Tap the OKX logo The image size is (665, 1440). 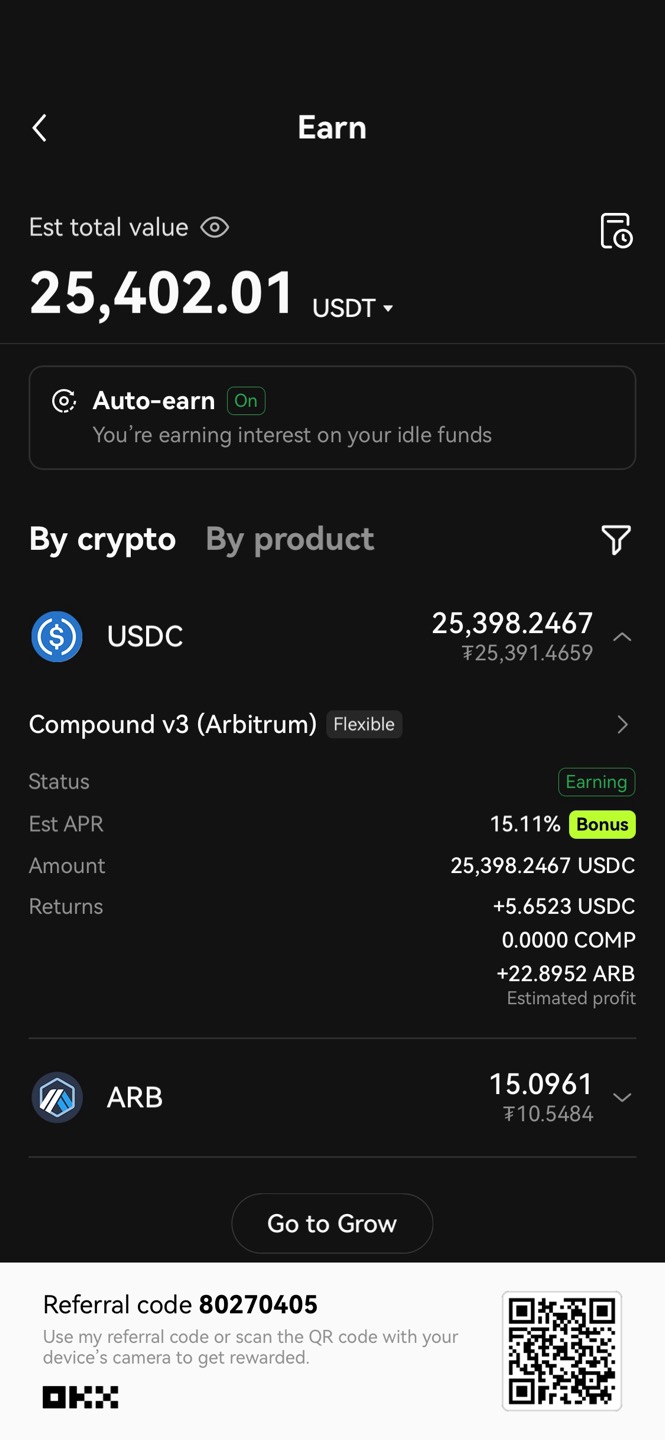pyautogui.click(x=80, y=1397)
